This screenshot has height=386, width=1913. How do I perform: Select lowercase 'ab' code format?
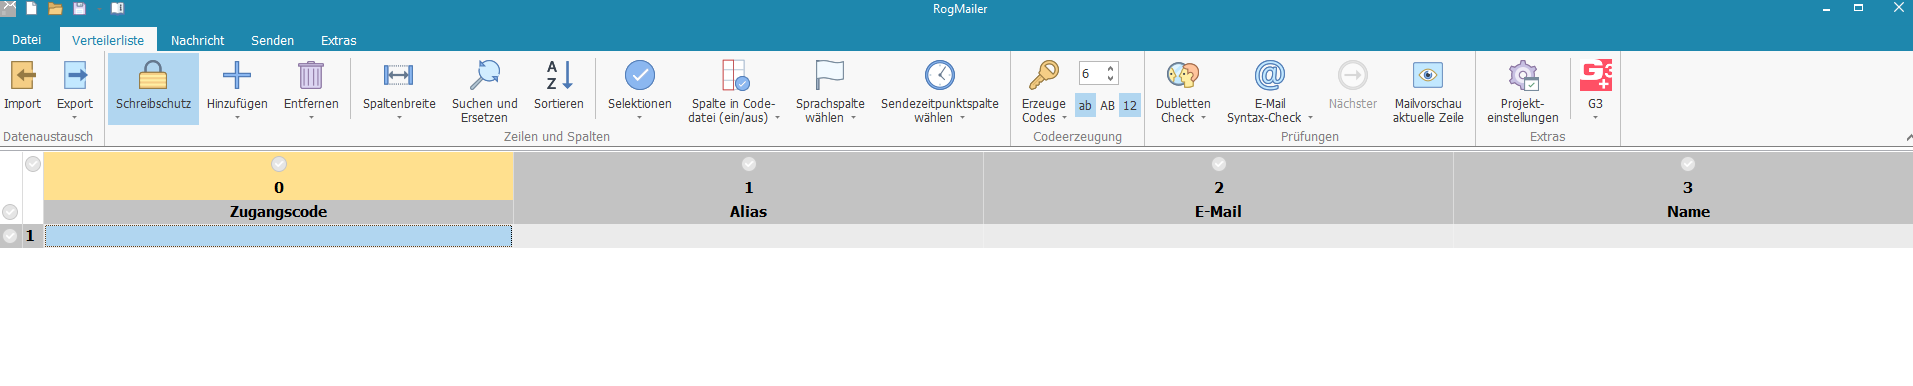(1085, 105)
